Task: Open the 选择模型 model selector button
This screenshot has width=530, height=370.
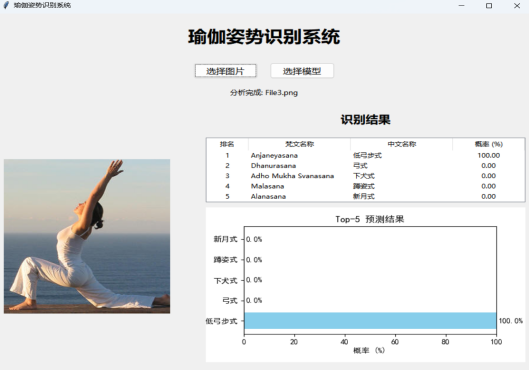Action: pos(302,71)
